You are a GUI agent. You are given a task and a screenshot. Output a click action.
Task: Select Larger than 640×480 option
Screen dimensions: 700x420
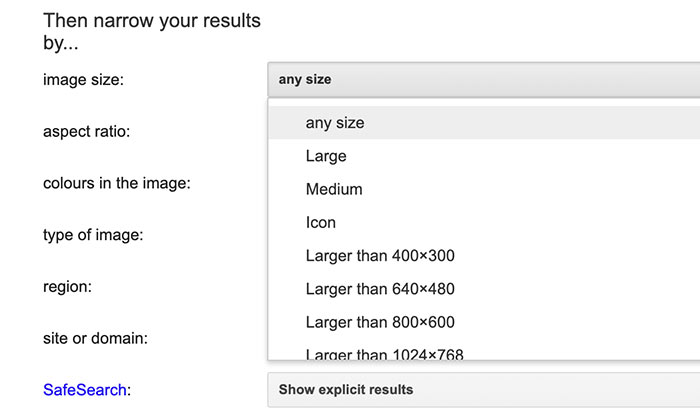(380, 289)
